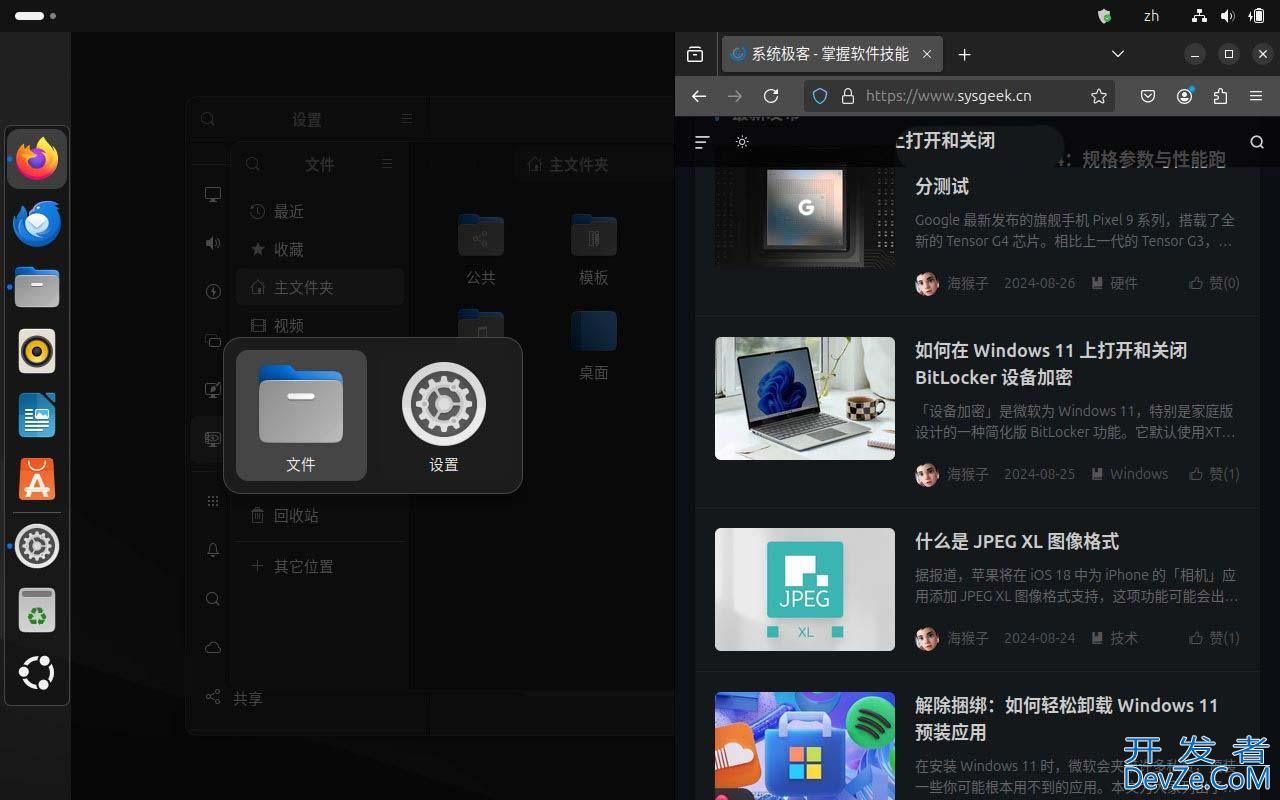Open the Trash icon in the dock
Viewport: 1280px width, 800px height.
pos(37,610)
